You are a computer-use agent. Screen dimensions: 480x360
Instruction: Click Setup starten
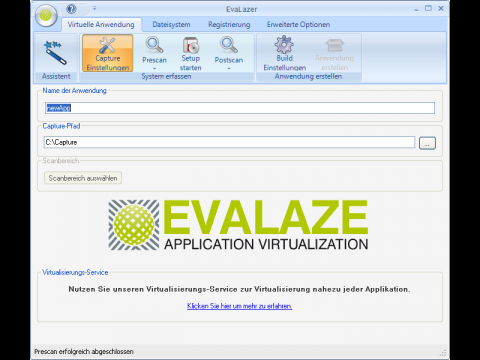click(x=191, y=53)
